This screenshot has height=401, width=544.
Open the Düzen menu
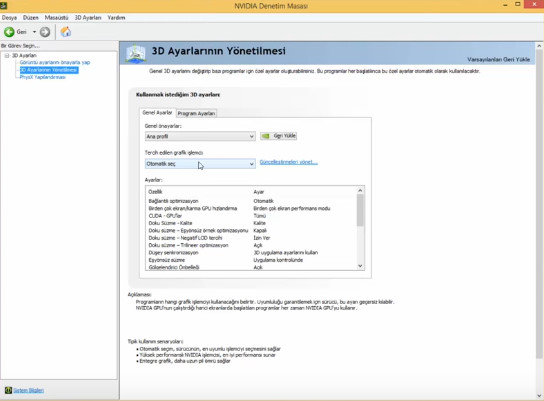tap(31, 17)
